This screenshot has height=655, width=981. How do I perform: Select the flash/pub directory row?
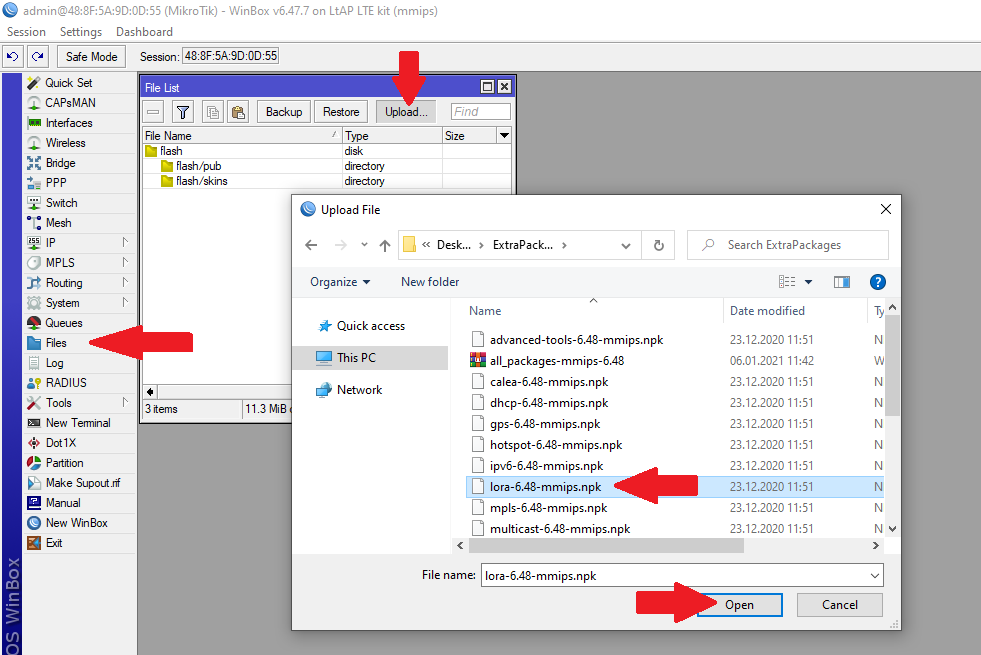[x=327, y=166]
